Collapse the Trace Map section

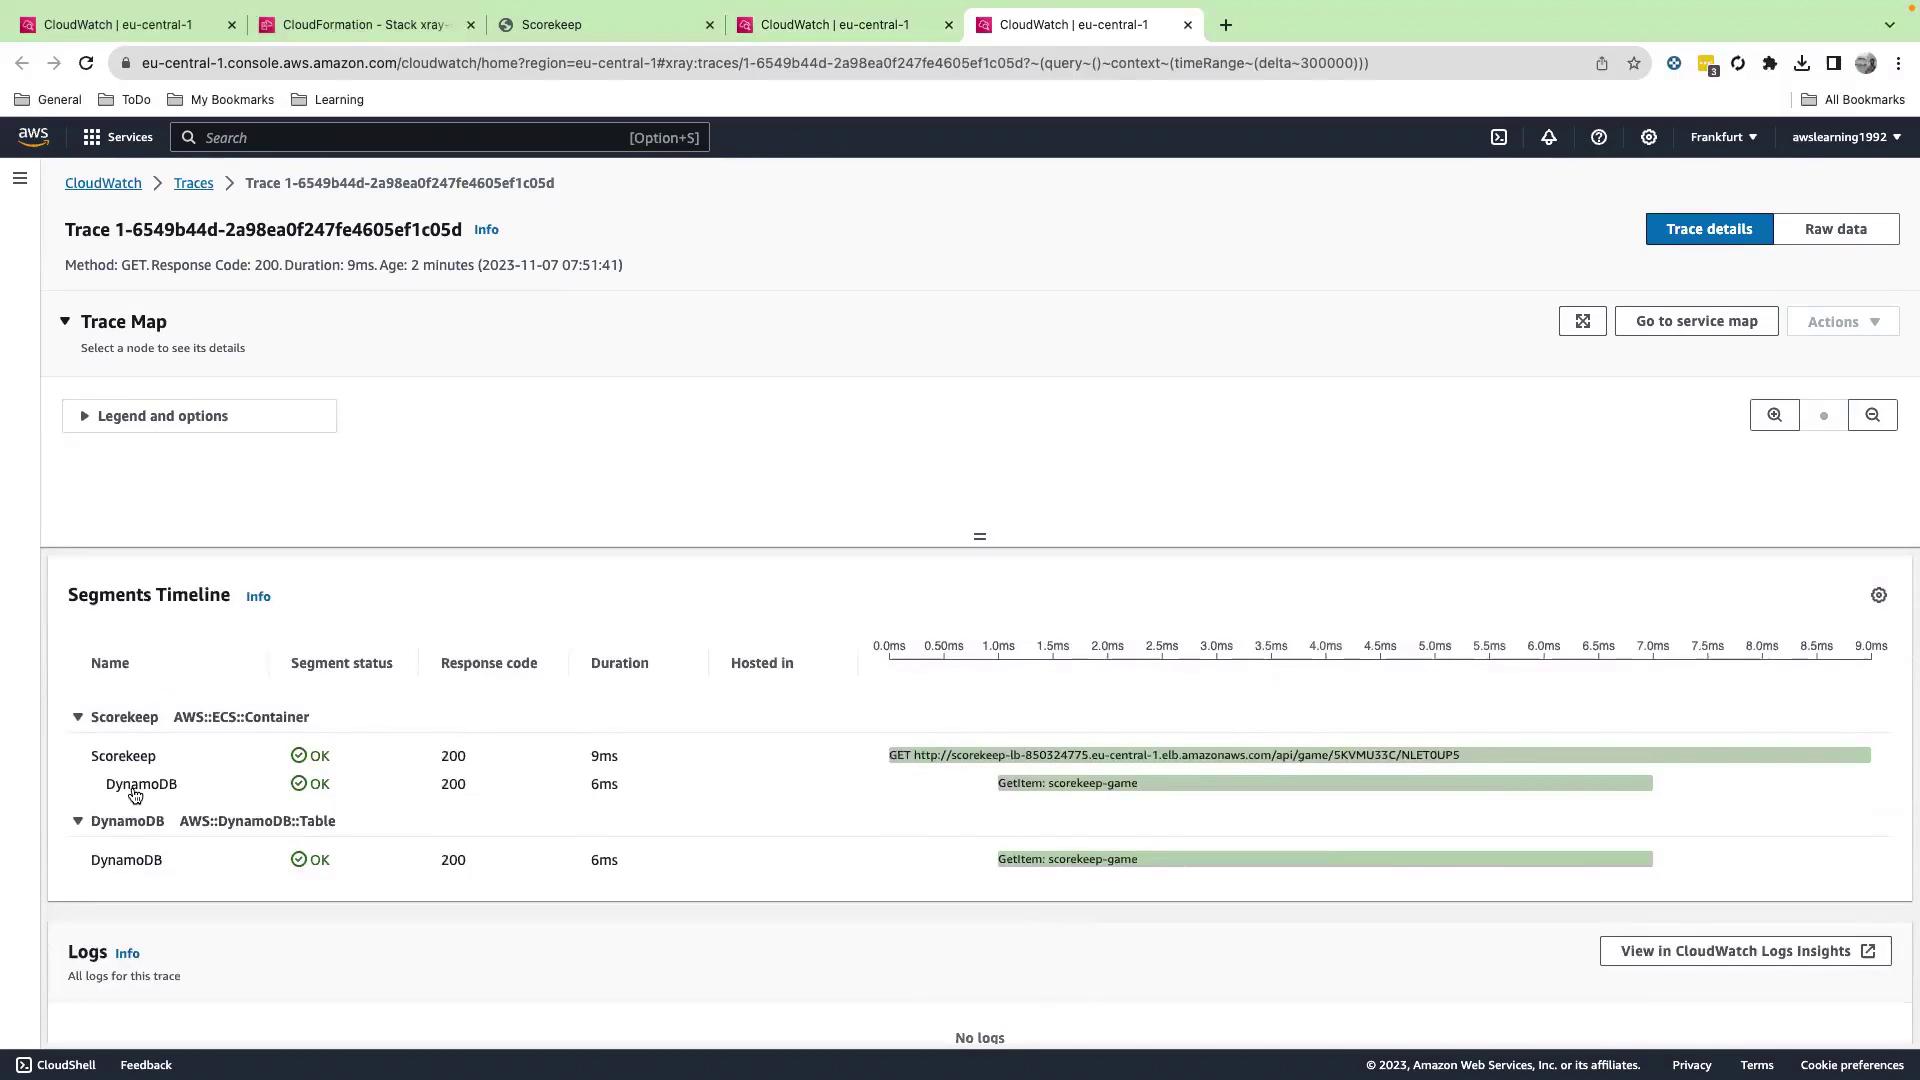65,322
